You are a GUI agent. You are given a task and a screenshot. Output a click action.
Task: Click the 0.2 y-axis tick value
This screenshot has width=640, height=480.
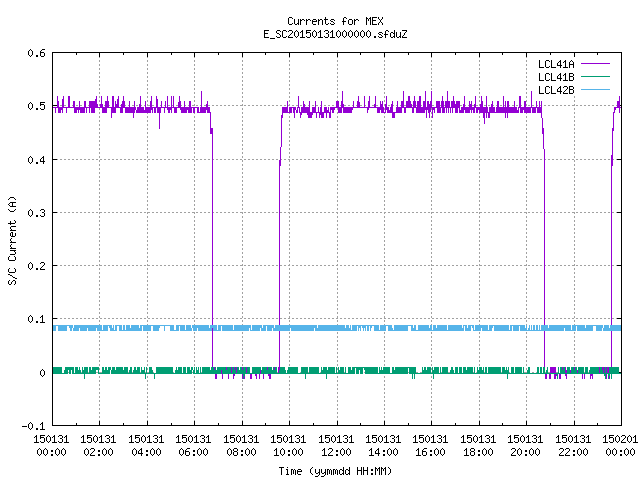tap(36, 266)
